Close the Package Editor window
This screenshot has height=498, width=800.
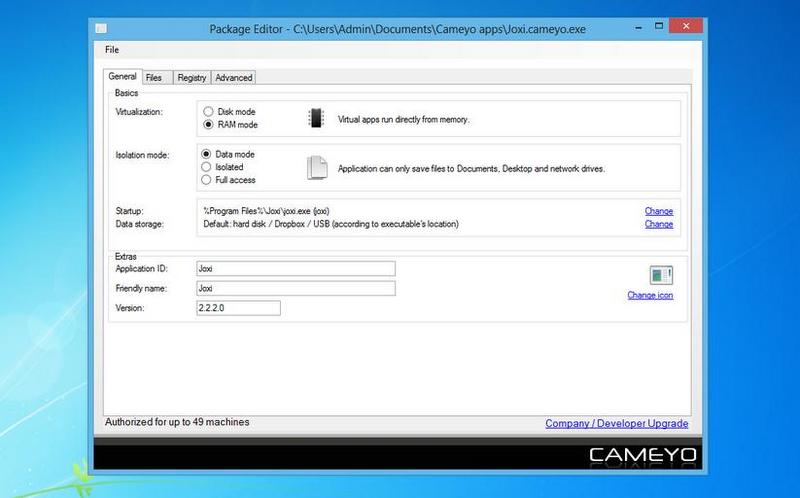point(686,26)
